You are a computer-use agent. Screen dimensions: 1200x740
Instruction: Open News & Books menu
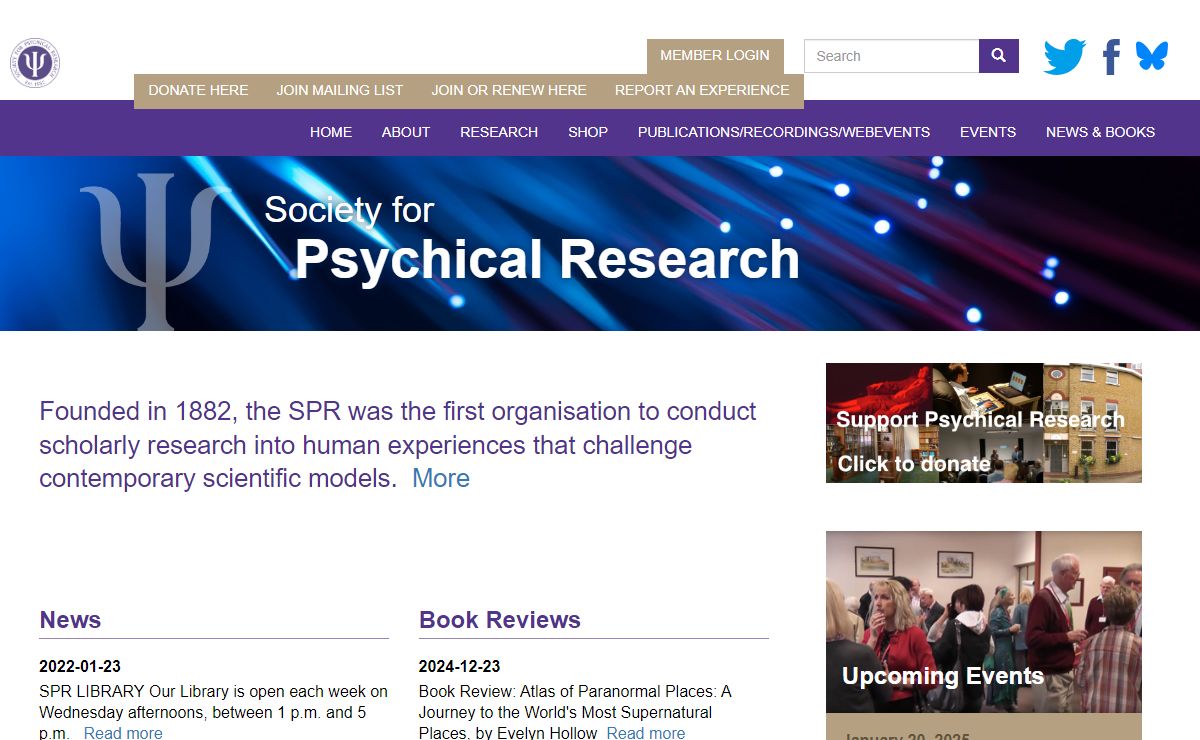(x=1100, y=132)
